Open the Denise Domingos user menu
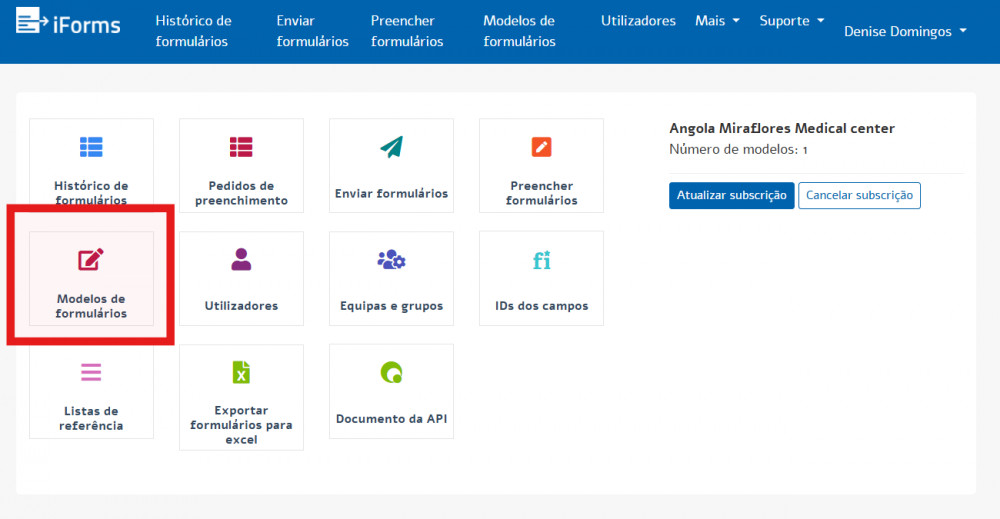The image size is (1000, 519). coord(905,31)
